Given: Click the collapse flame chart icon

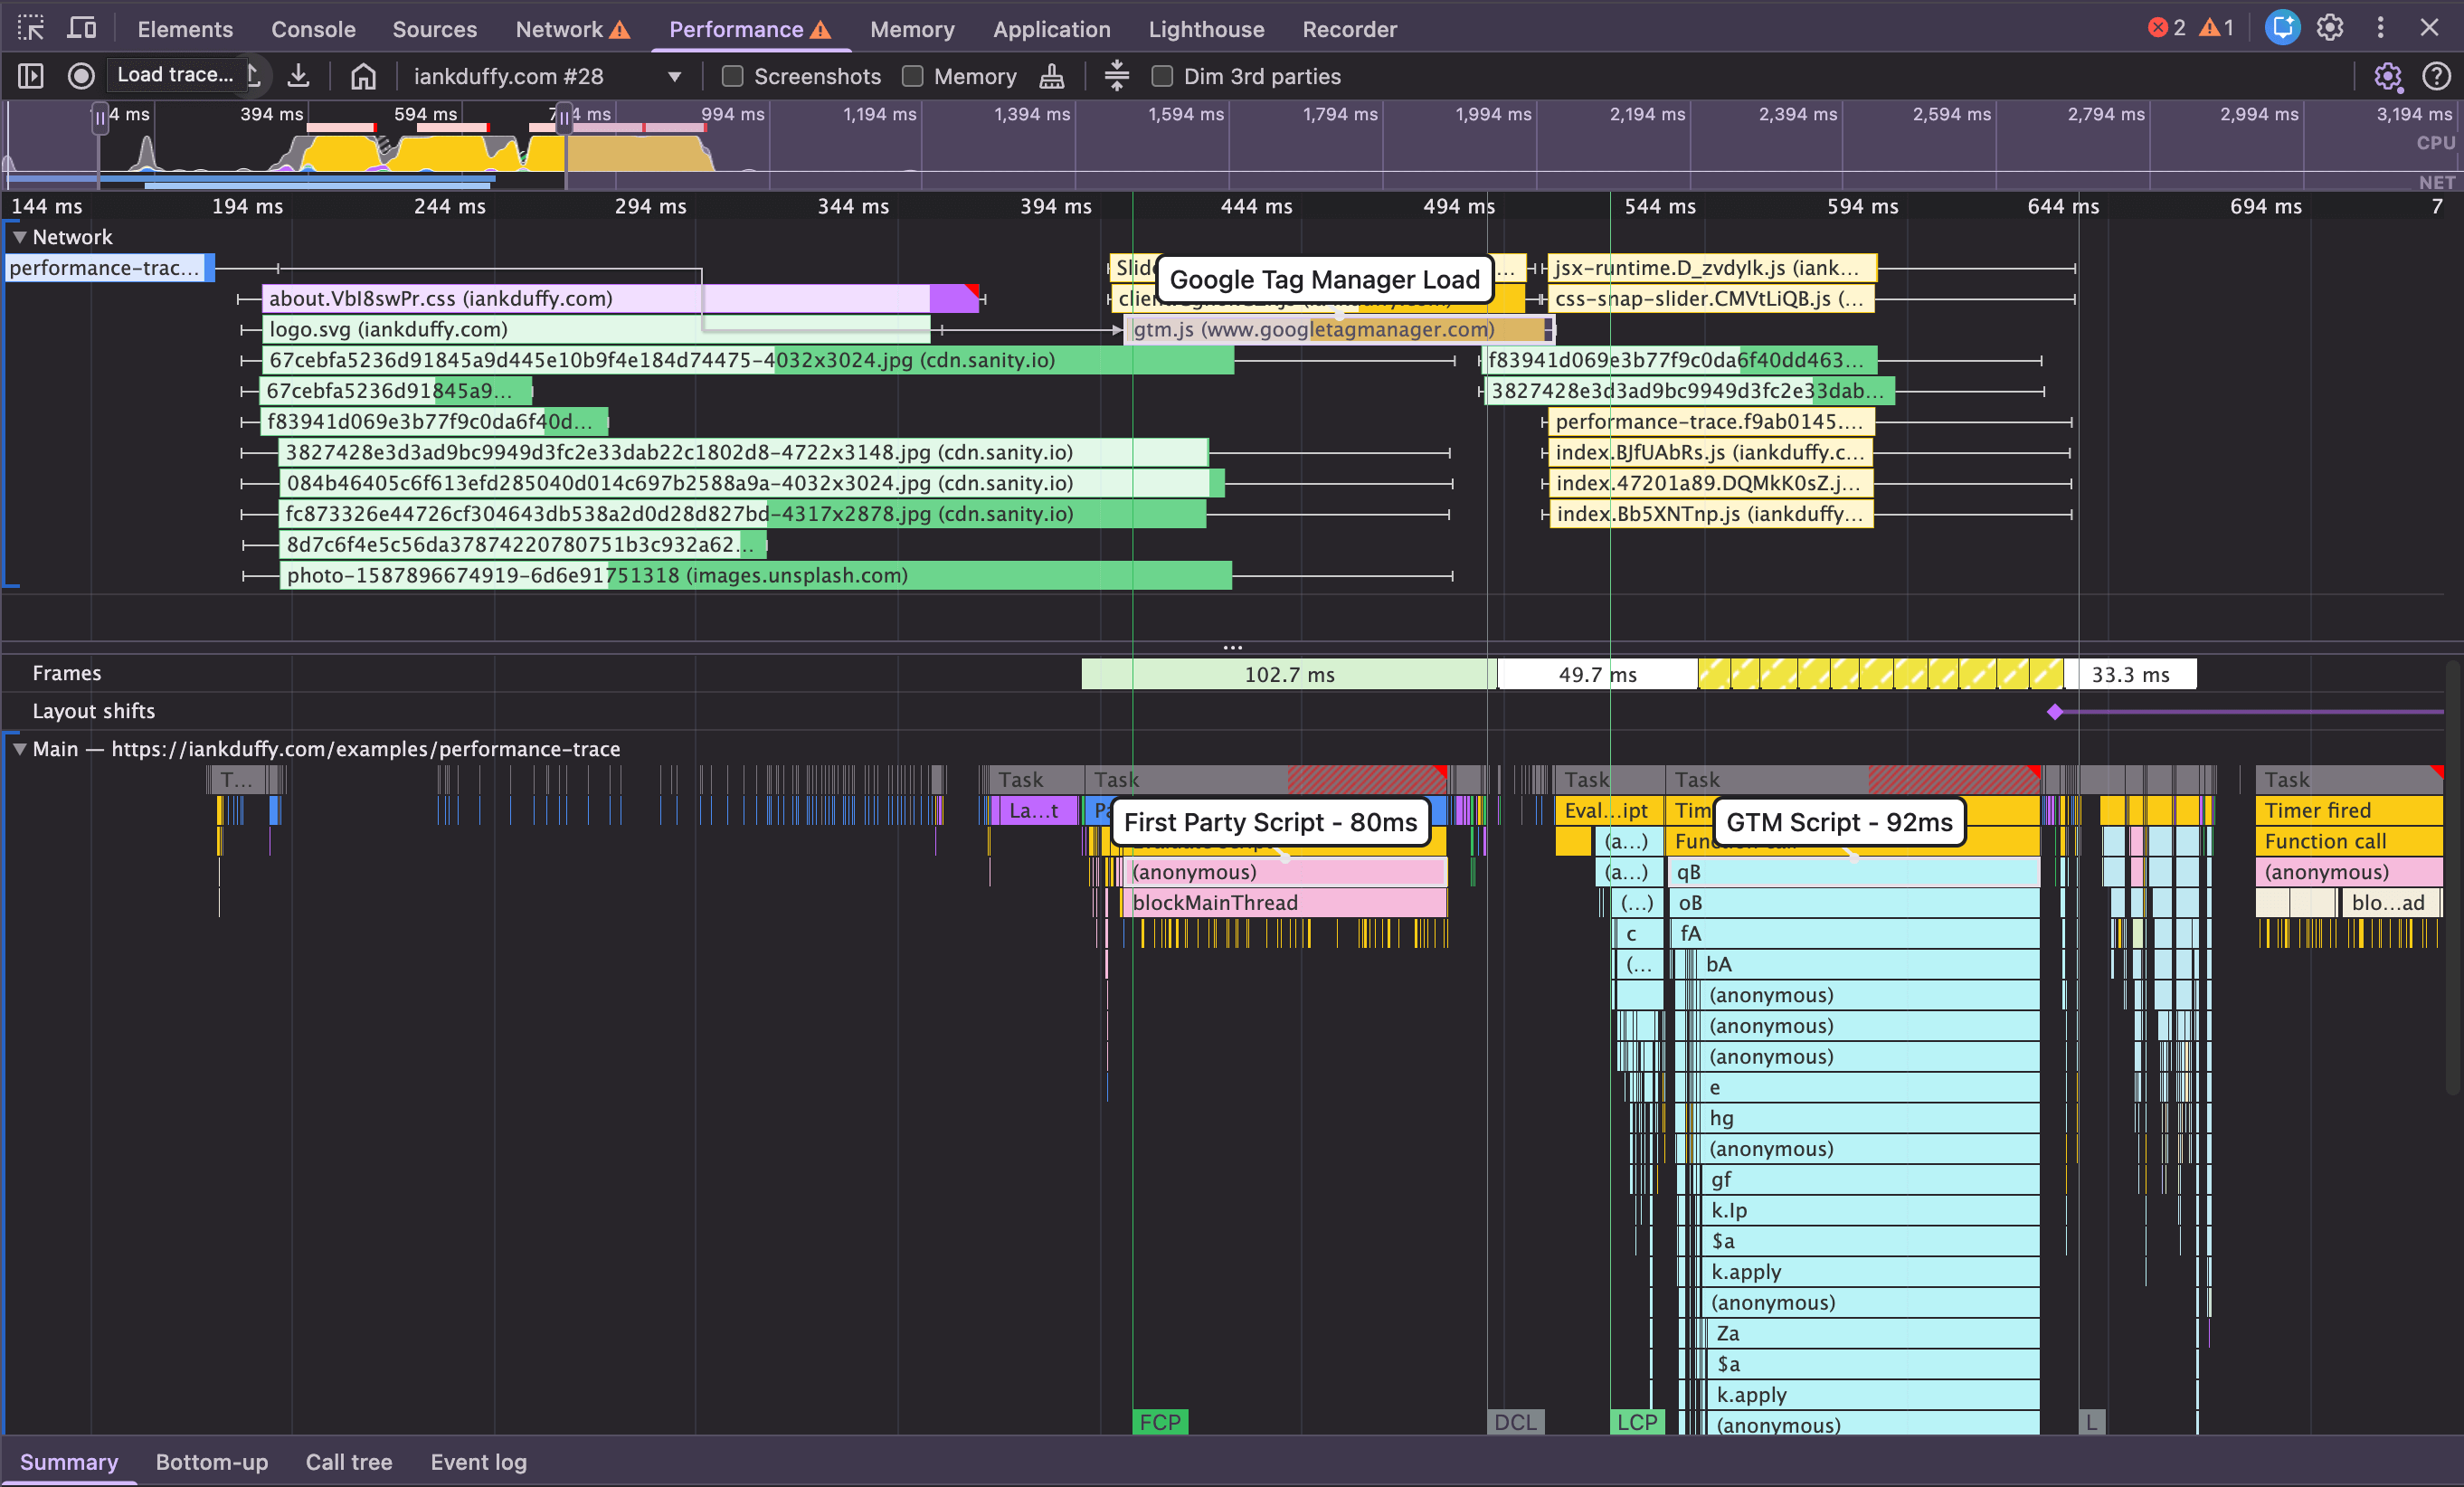Looking at the screenshot, I should [x=1116, y=76].
